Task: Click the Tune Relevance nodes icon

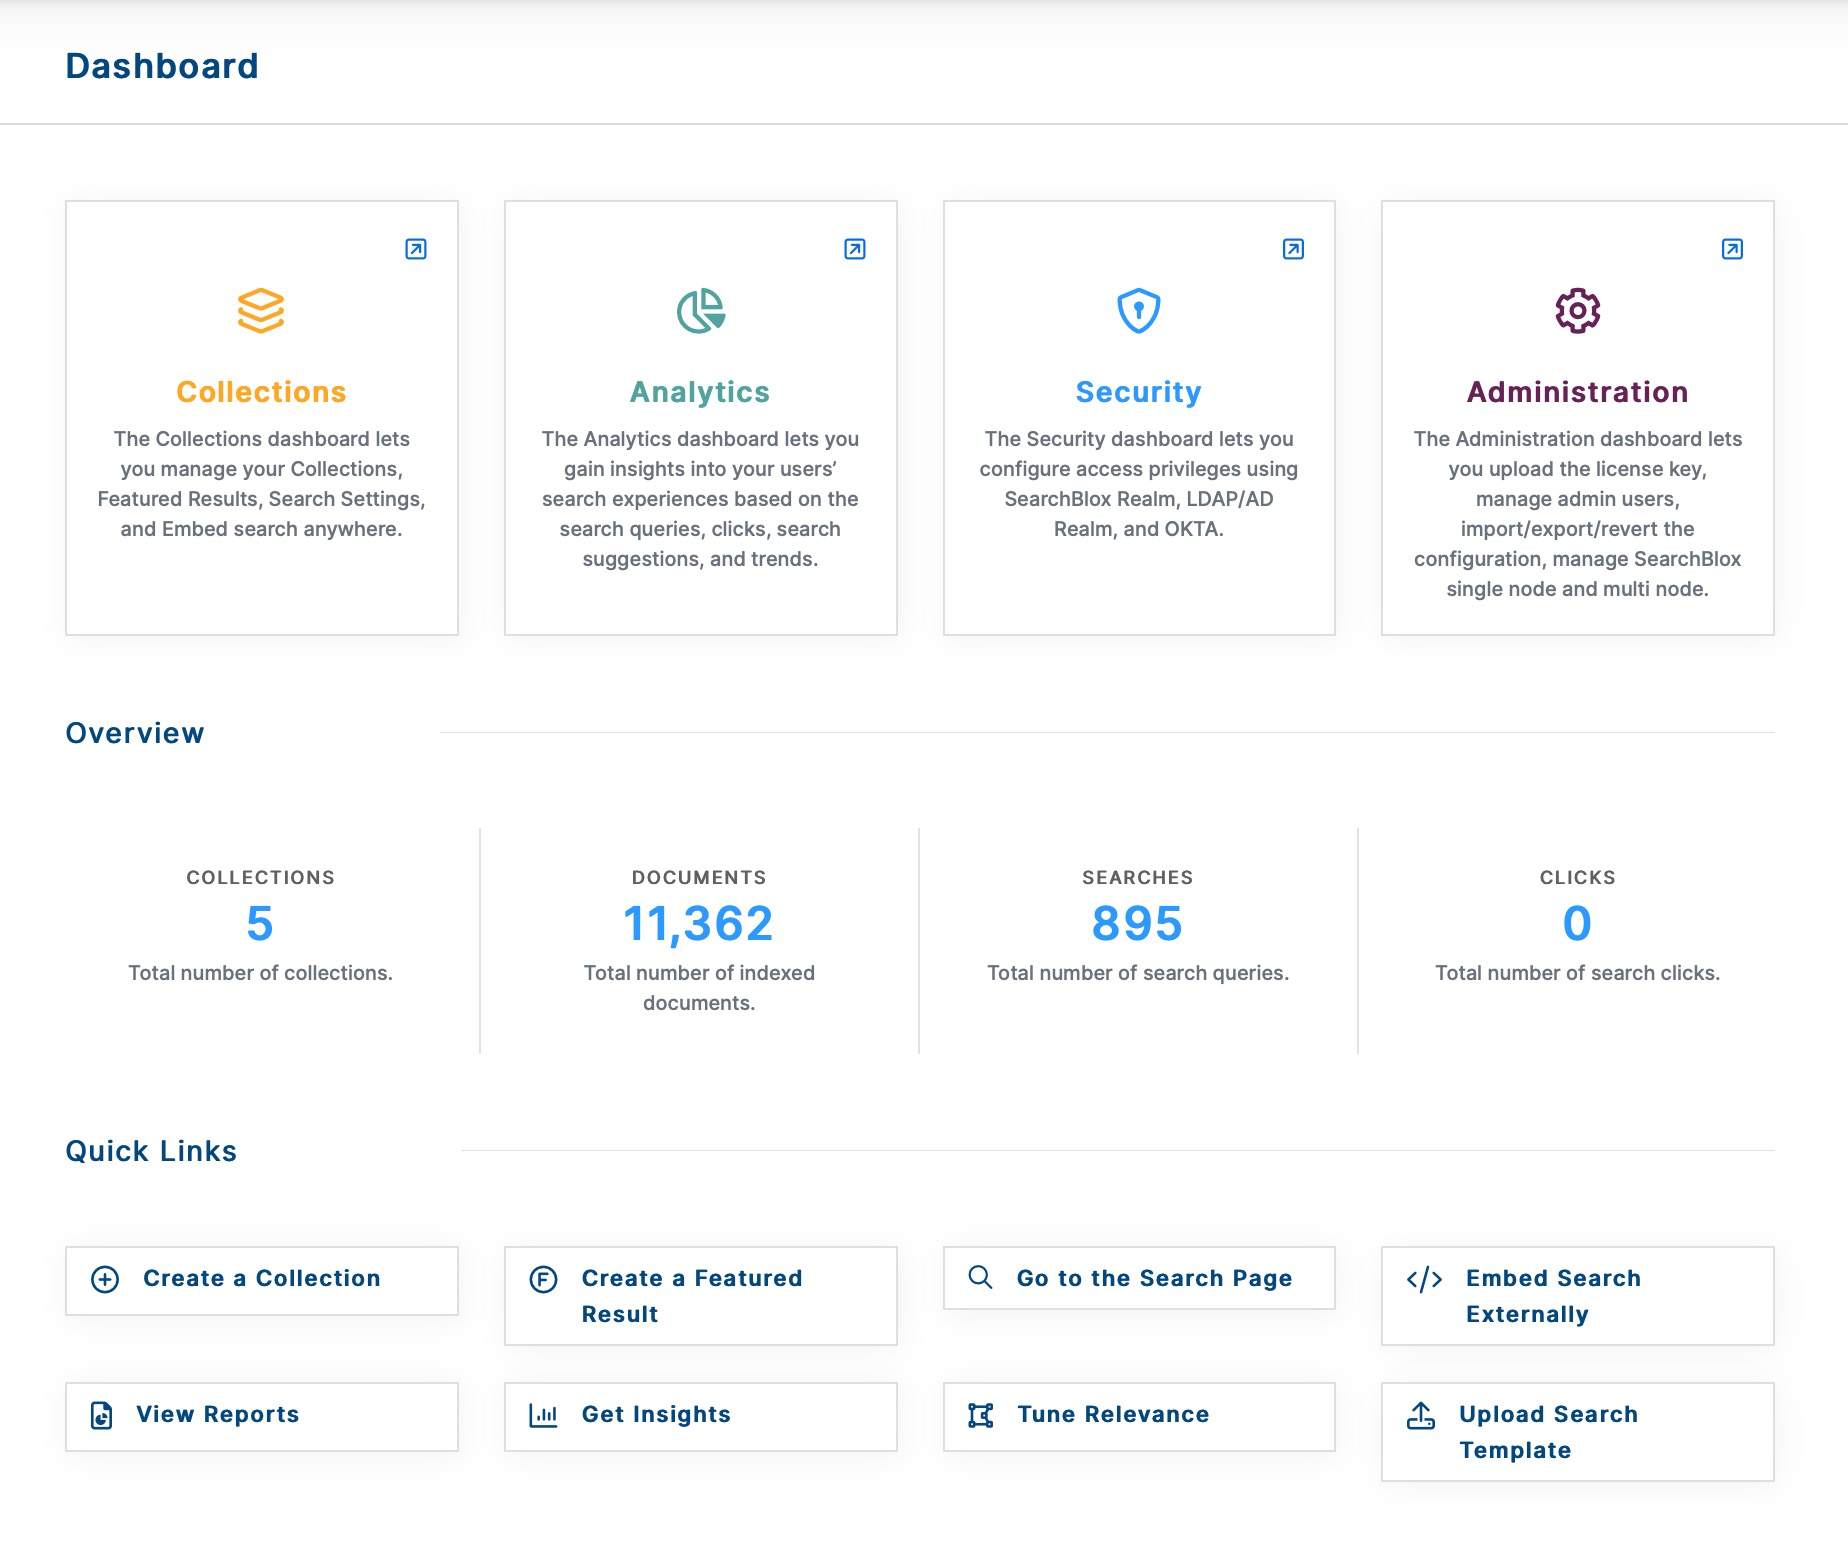Action: pyautogui.click(x=981, y=1415)
